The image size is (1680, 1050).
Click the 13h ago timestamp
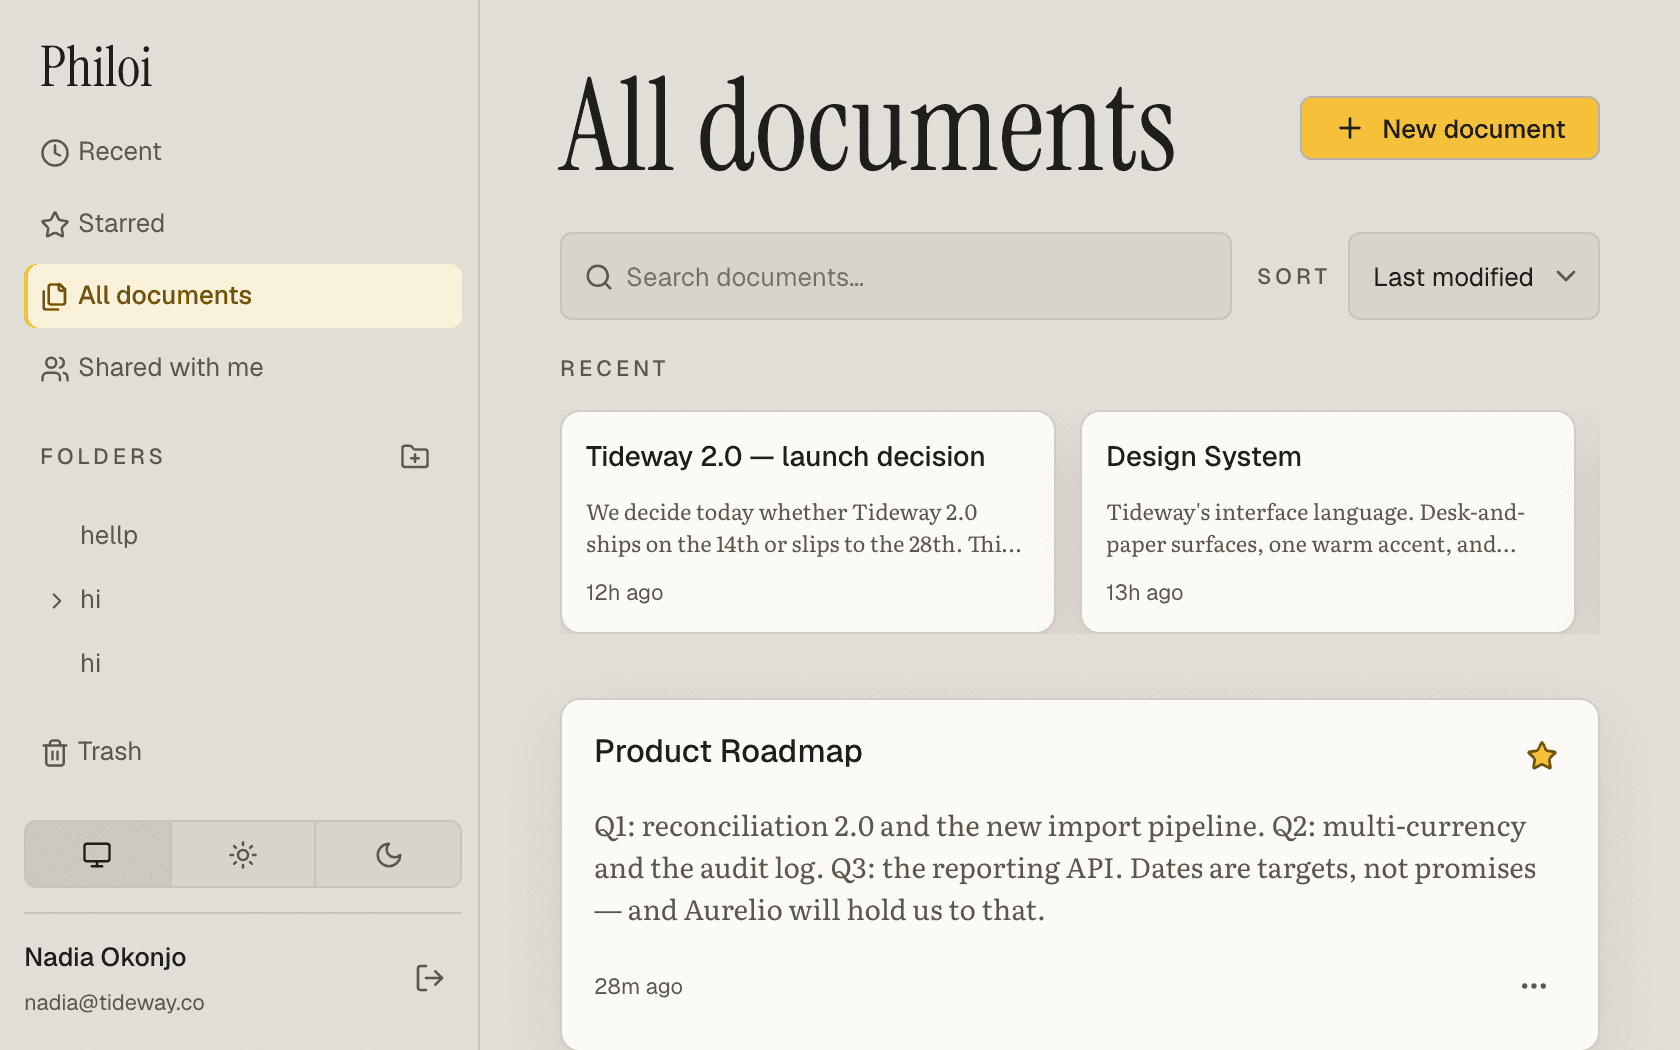click(1144, 593)
